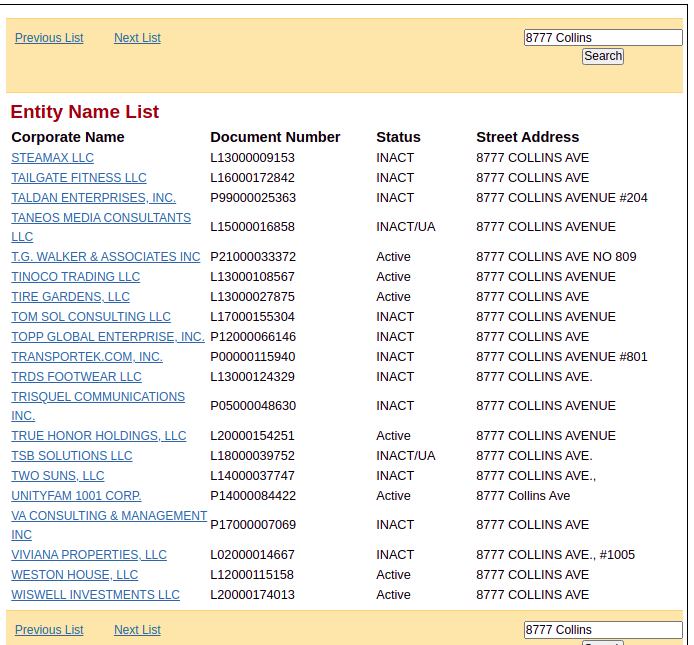Open TRDS FOOTWEAR LLC link
This screenshot has width=694, height=645.
pos(76,377)
